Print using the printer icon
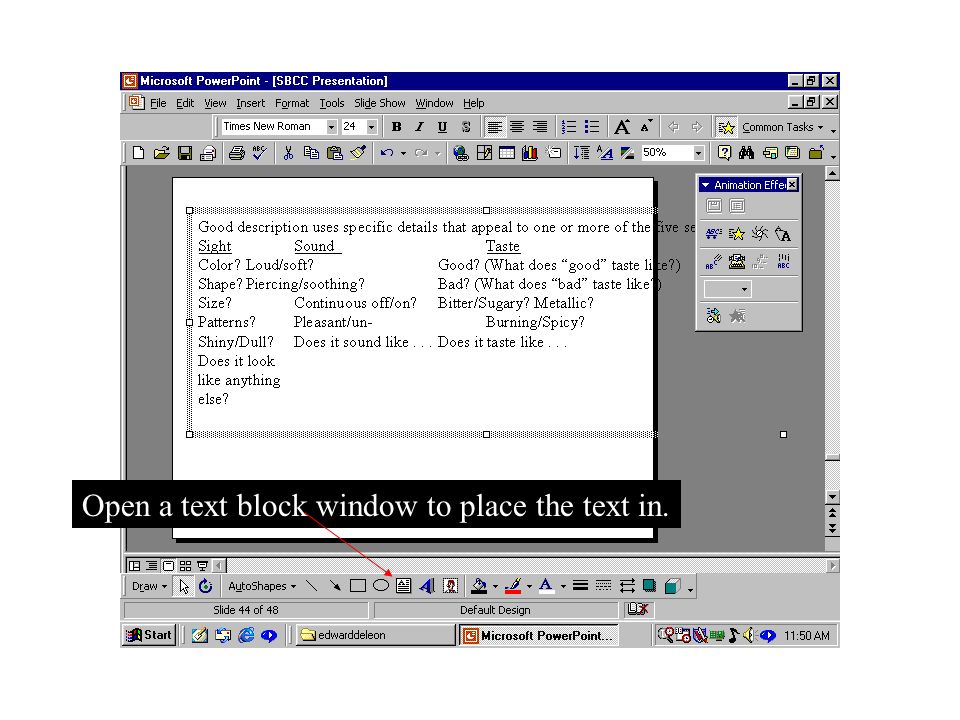This screenshot has width=960, height=720. tap(237, 152)
